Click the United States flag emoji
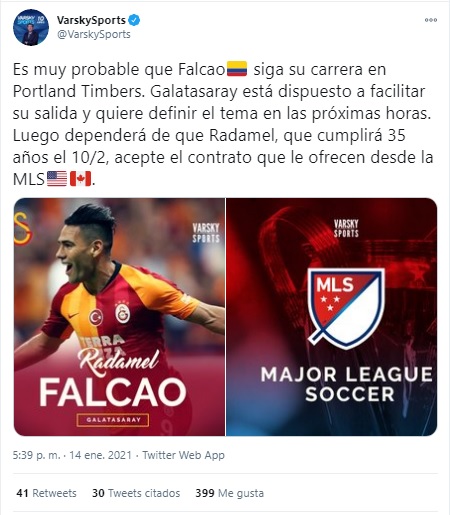This screenshot has height=515, width=450. click(x=57, y=179)
